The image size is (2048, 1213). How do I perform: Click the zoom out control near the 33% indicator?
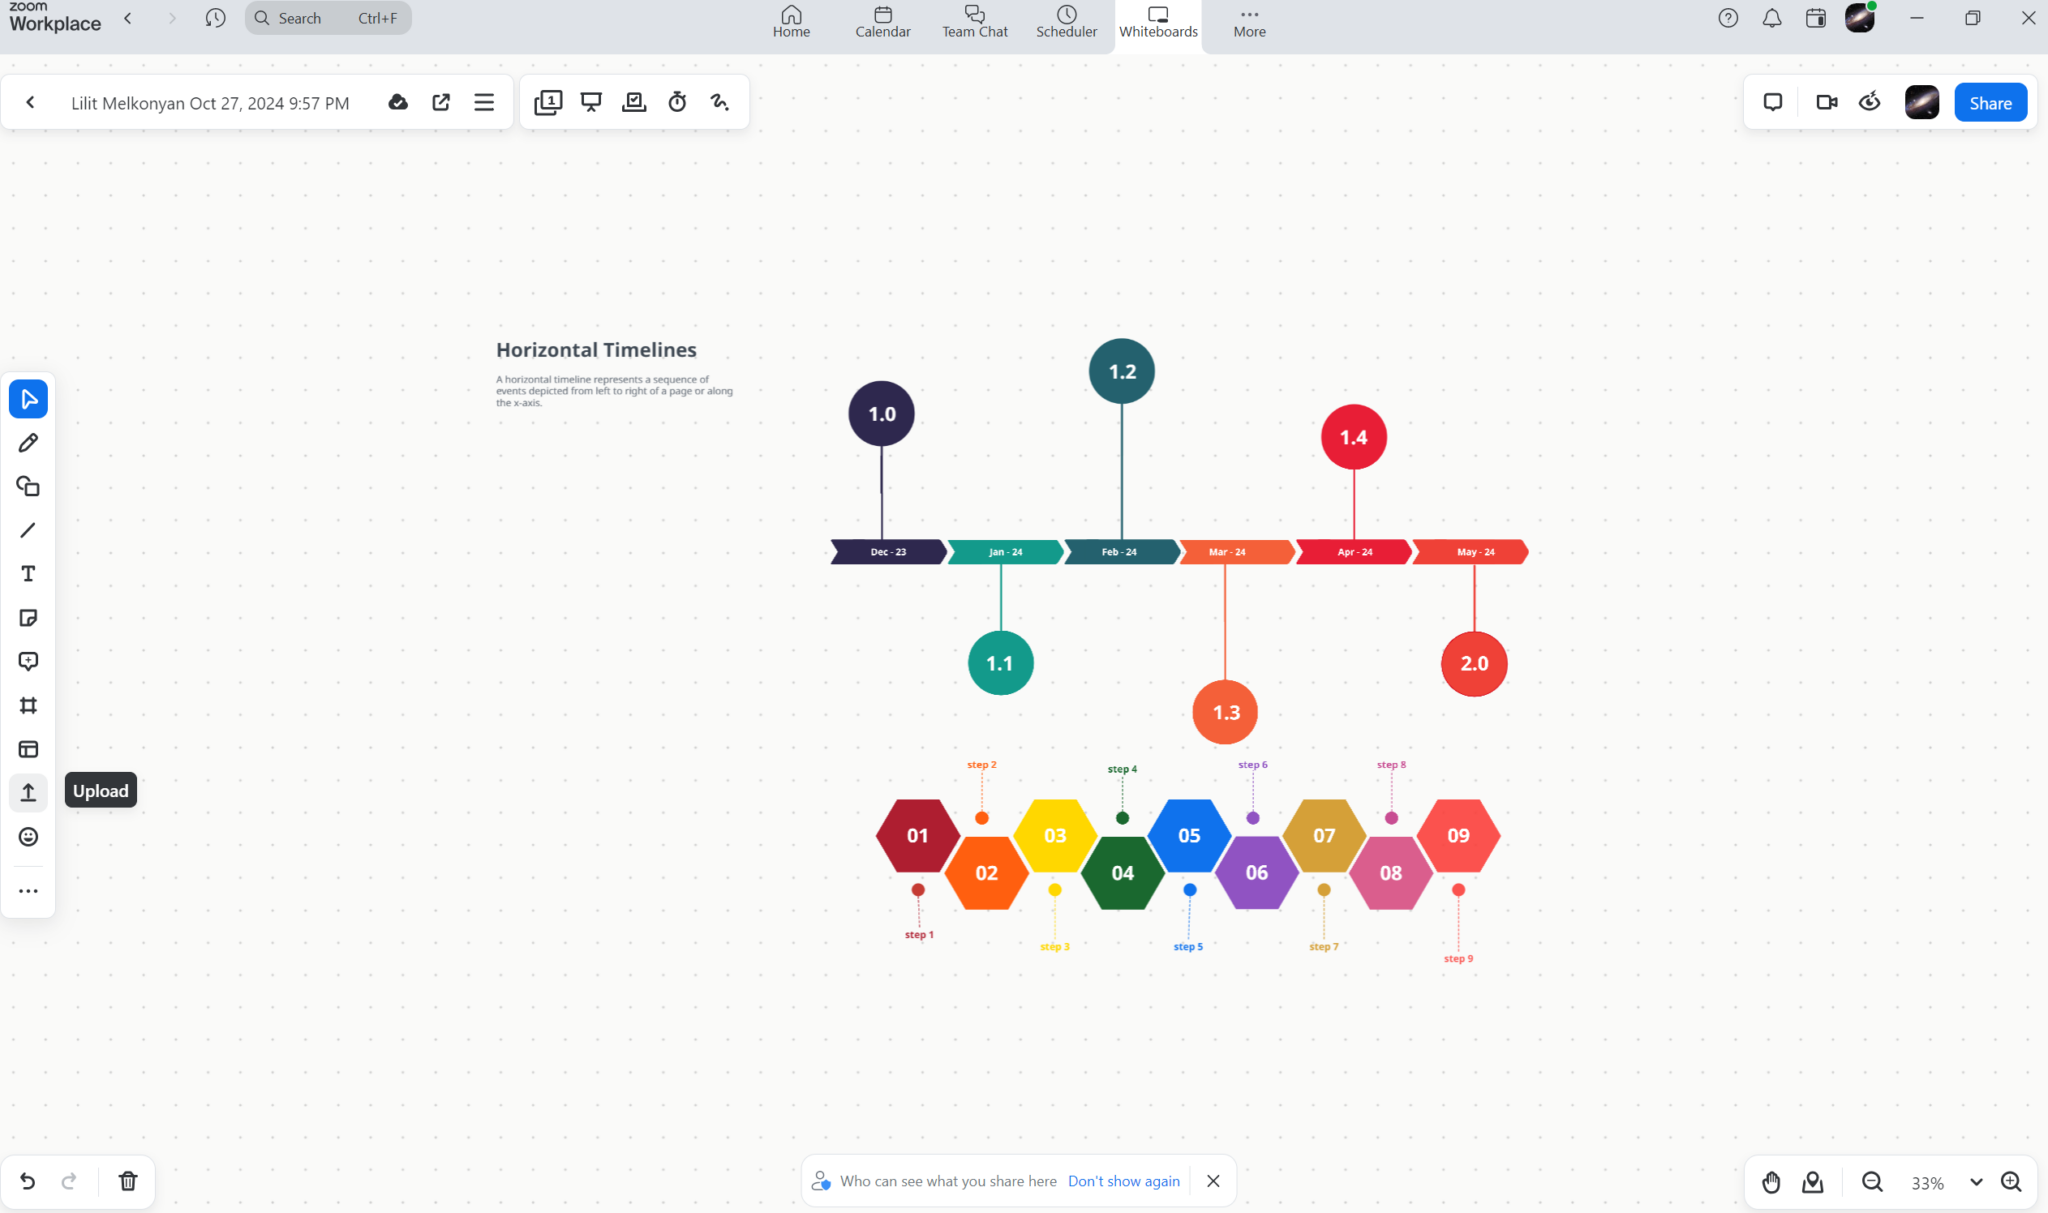(1871, 1182)
